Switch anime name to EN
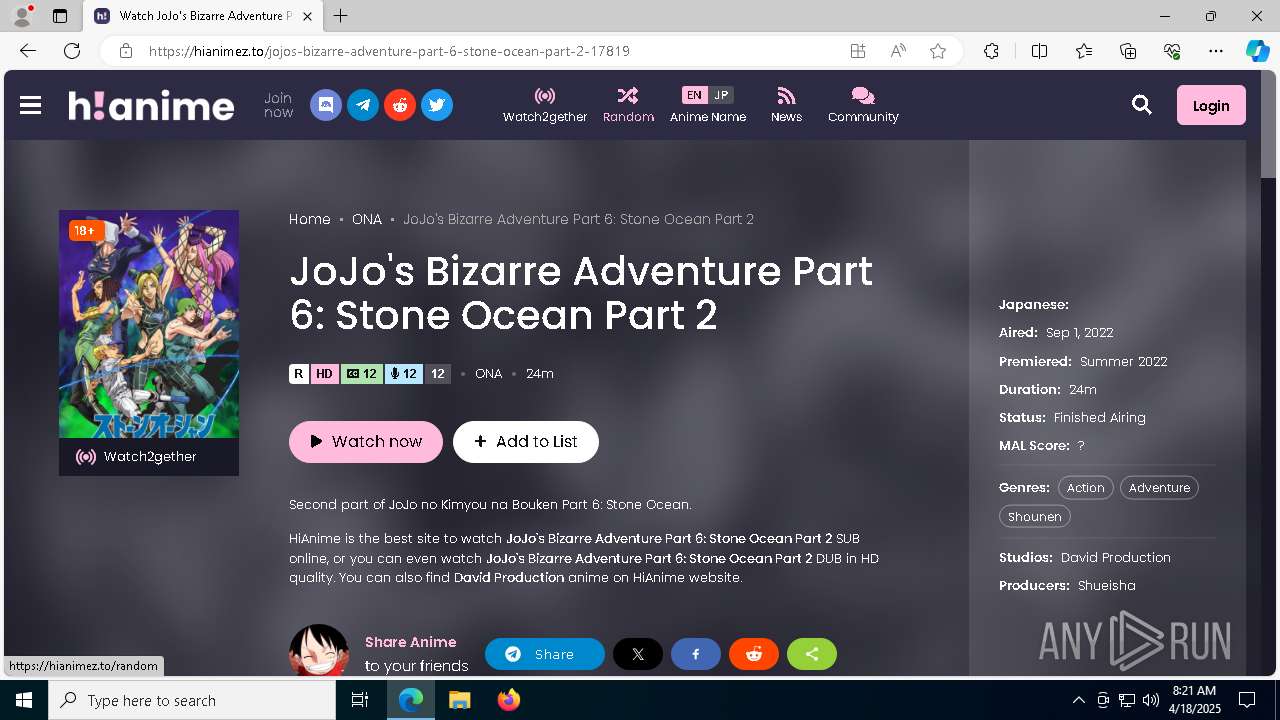1280x720 pixels. point(694,95)
